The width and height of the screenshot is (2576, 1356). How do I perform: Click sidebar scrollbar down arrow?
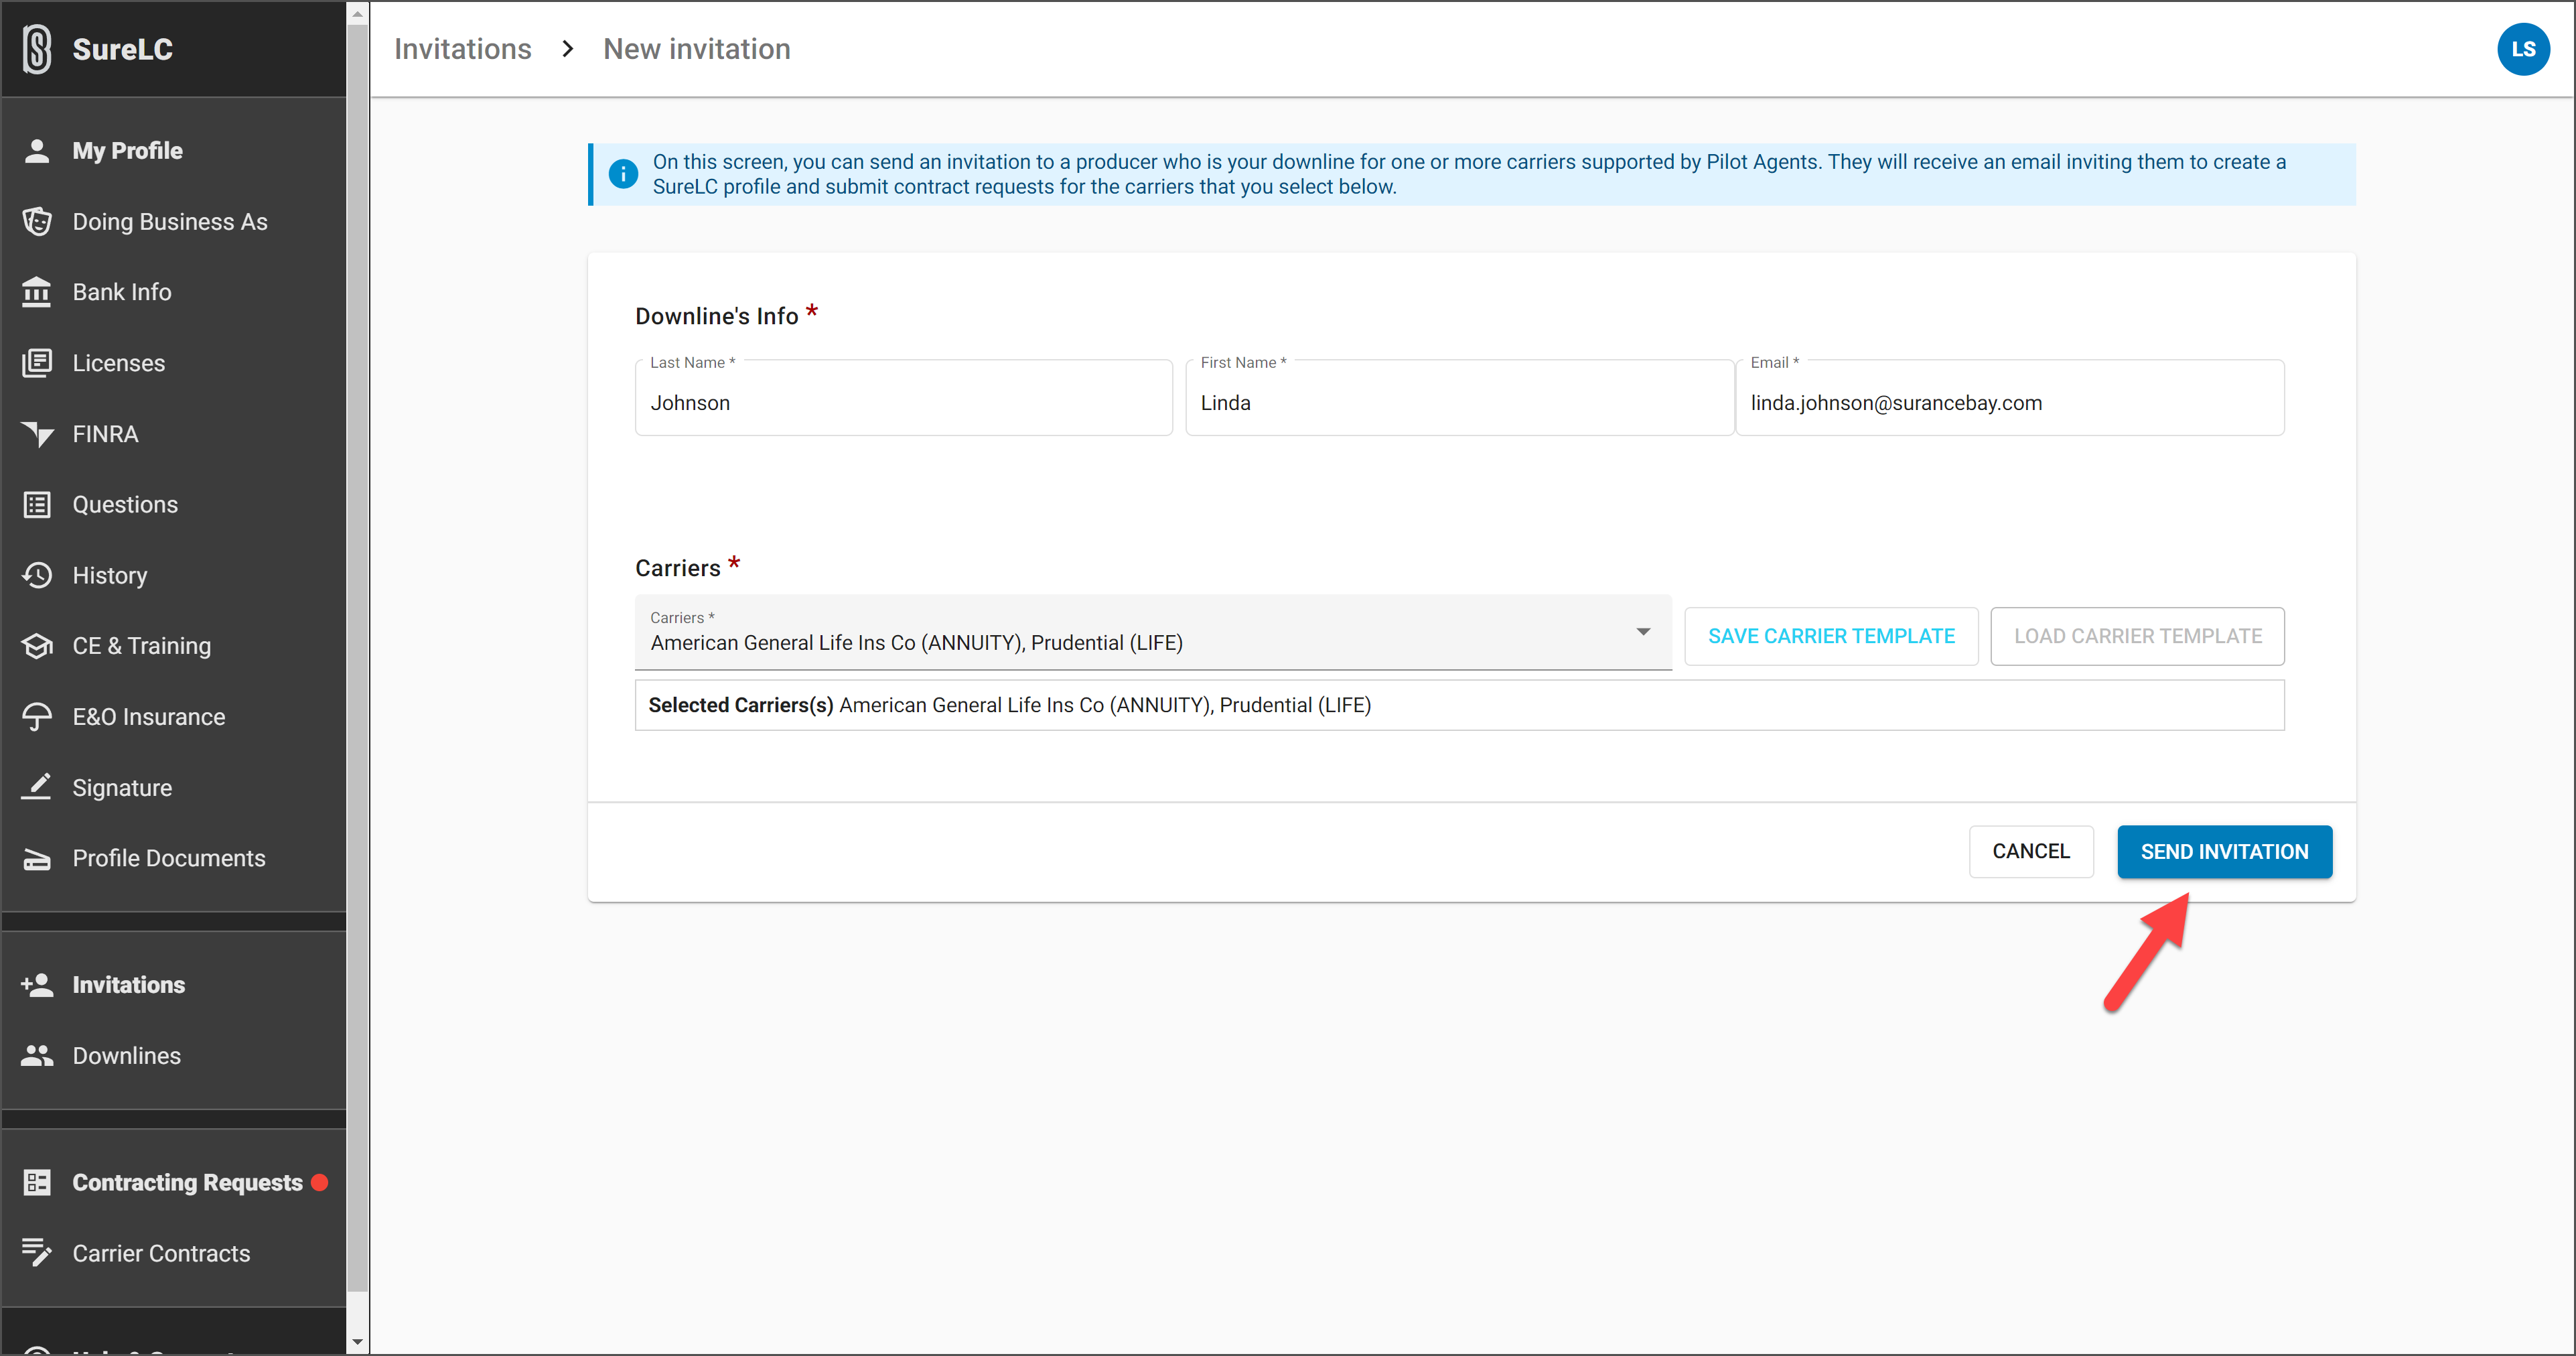tap(357, 1343)
